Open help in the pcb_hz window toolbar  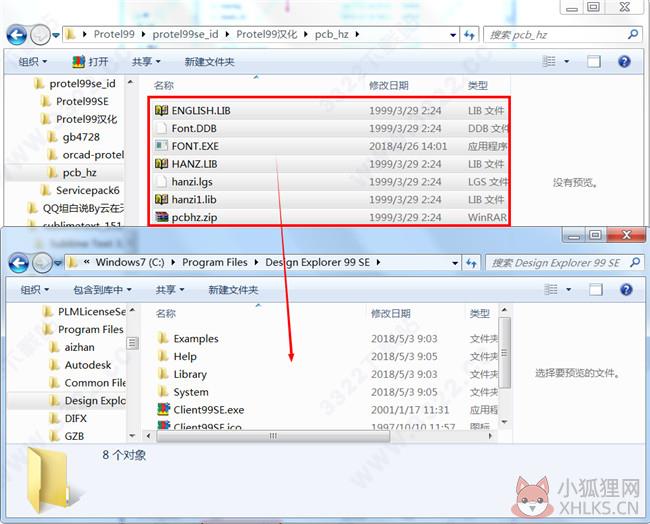point(624,62)
